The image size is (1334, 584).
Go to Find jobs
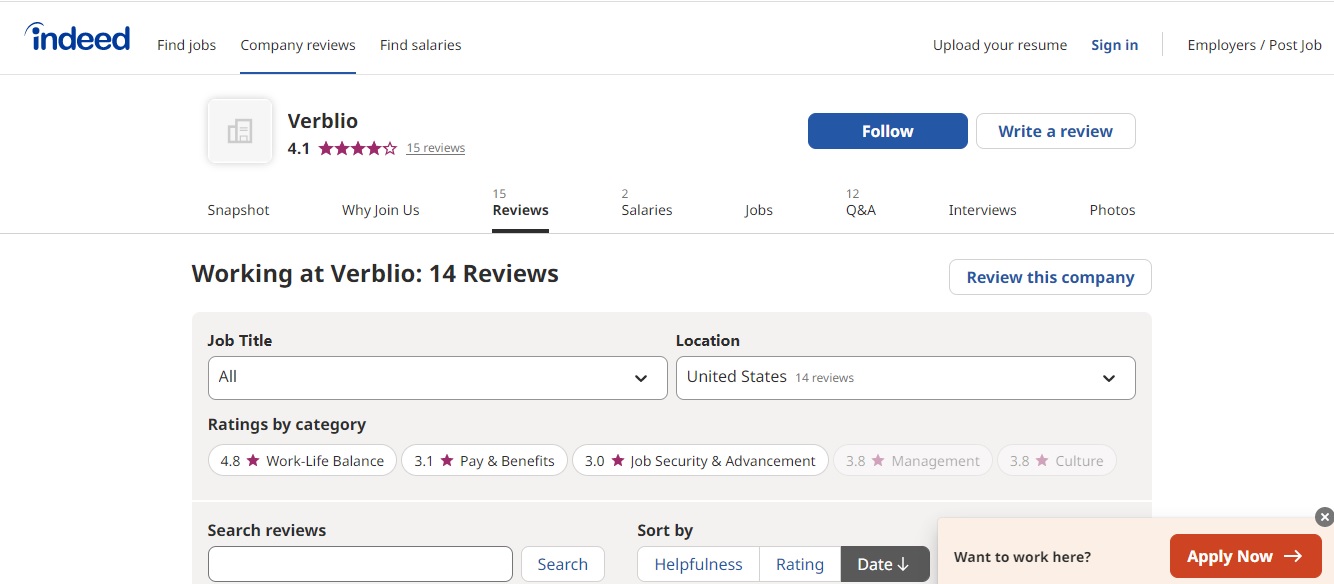coord(187,45)
